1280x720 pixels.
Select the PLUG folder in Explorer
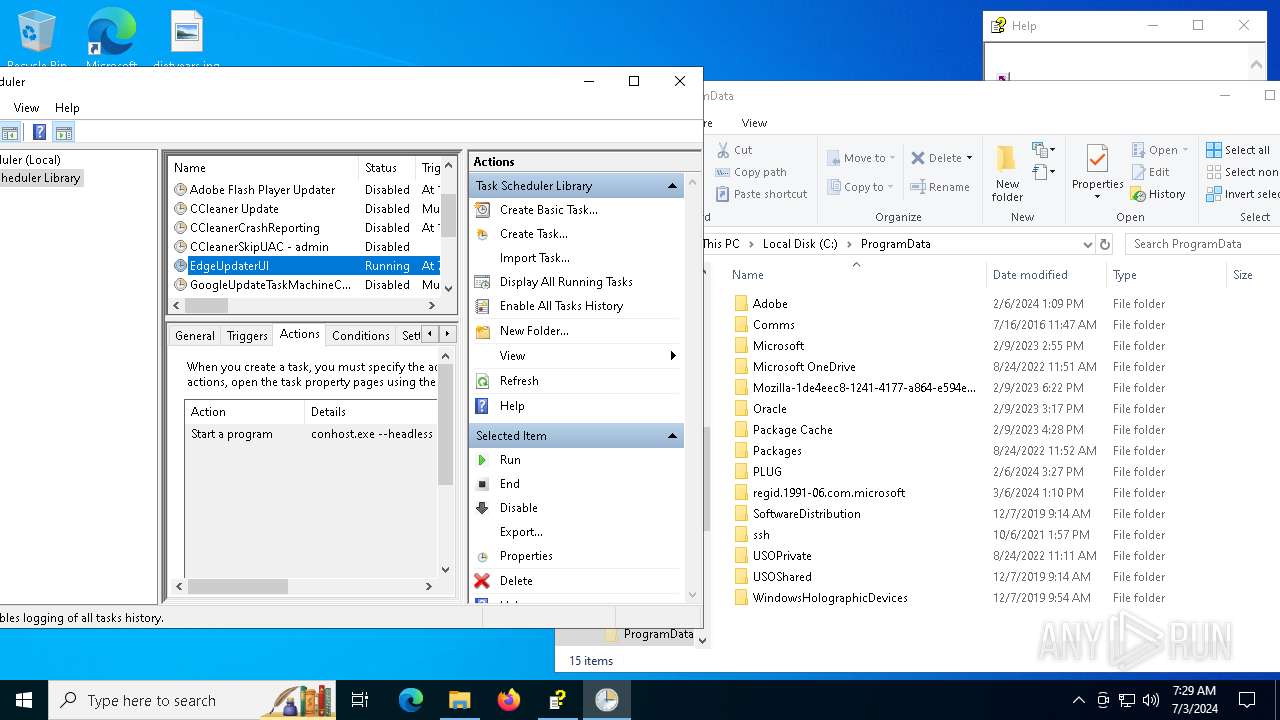(x=767, y=472)
